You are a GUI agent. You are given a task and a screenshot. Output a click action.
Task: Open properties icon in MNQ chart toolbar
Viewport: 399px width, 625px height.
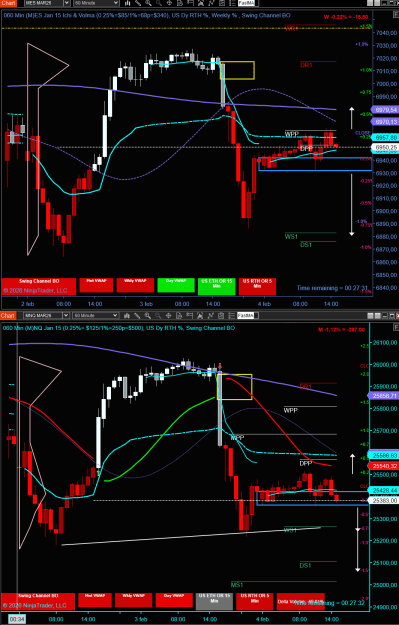coord(232,316)
